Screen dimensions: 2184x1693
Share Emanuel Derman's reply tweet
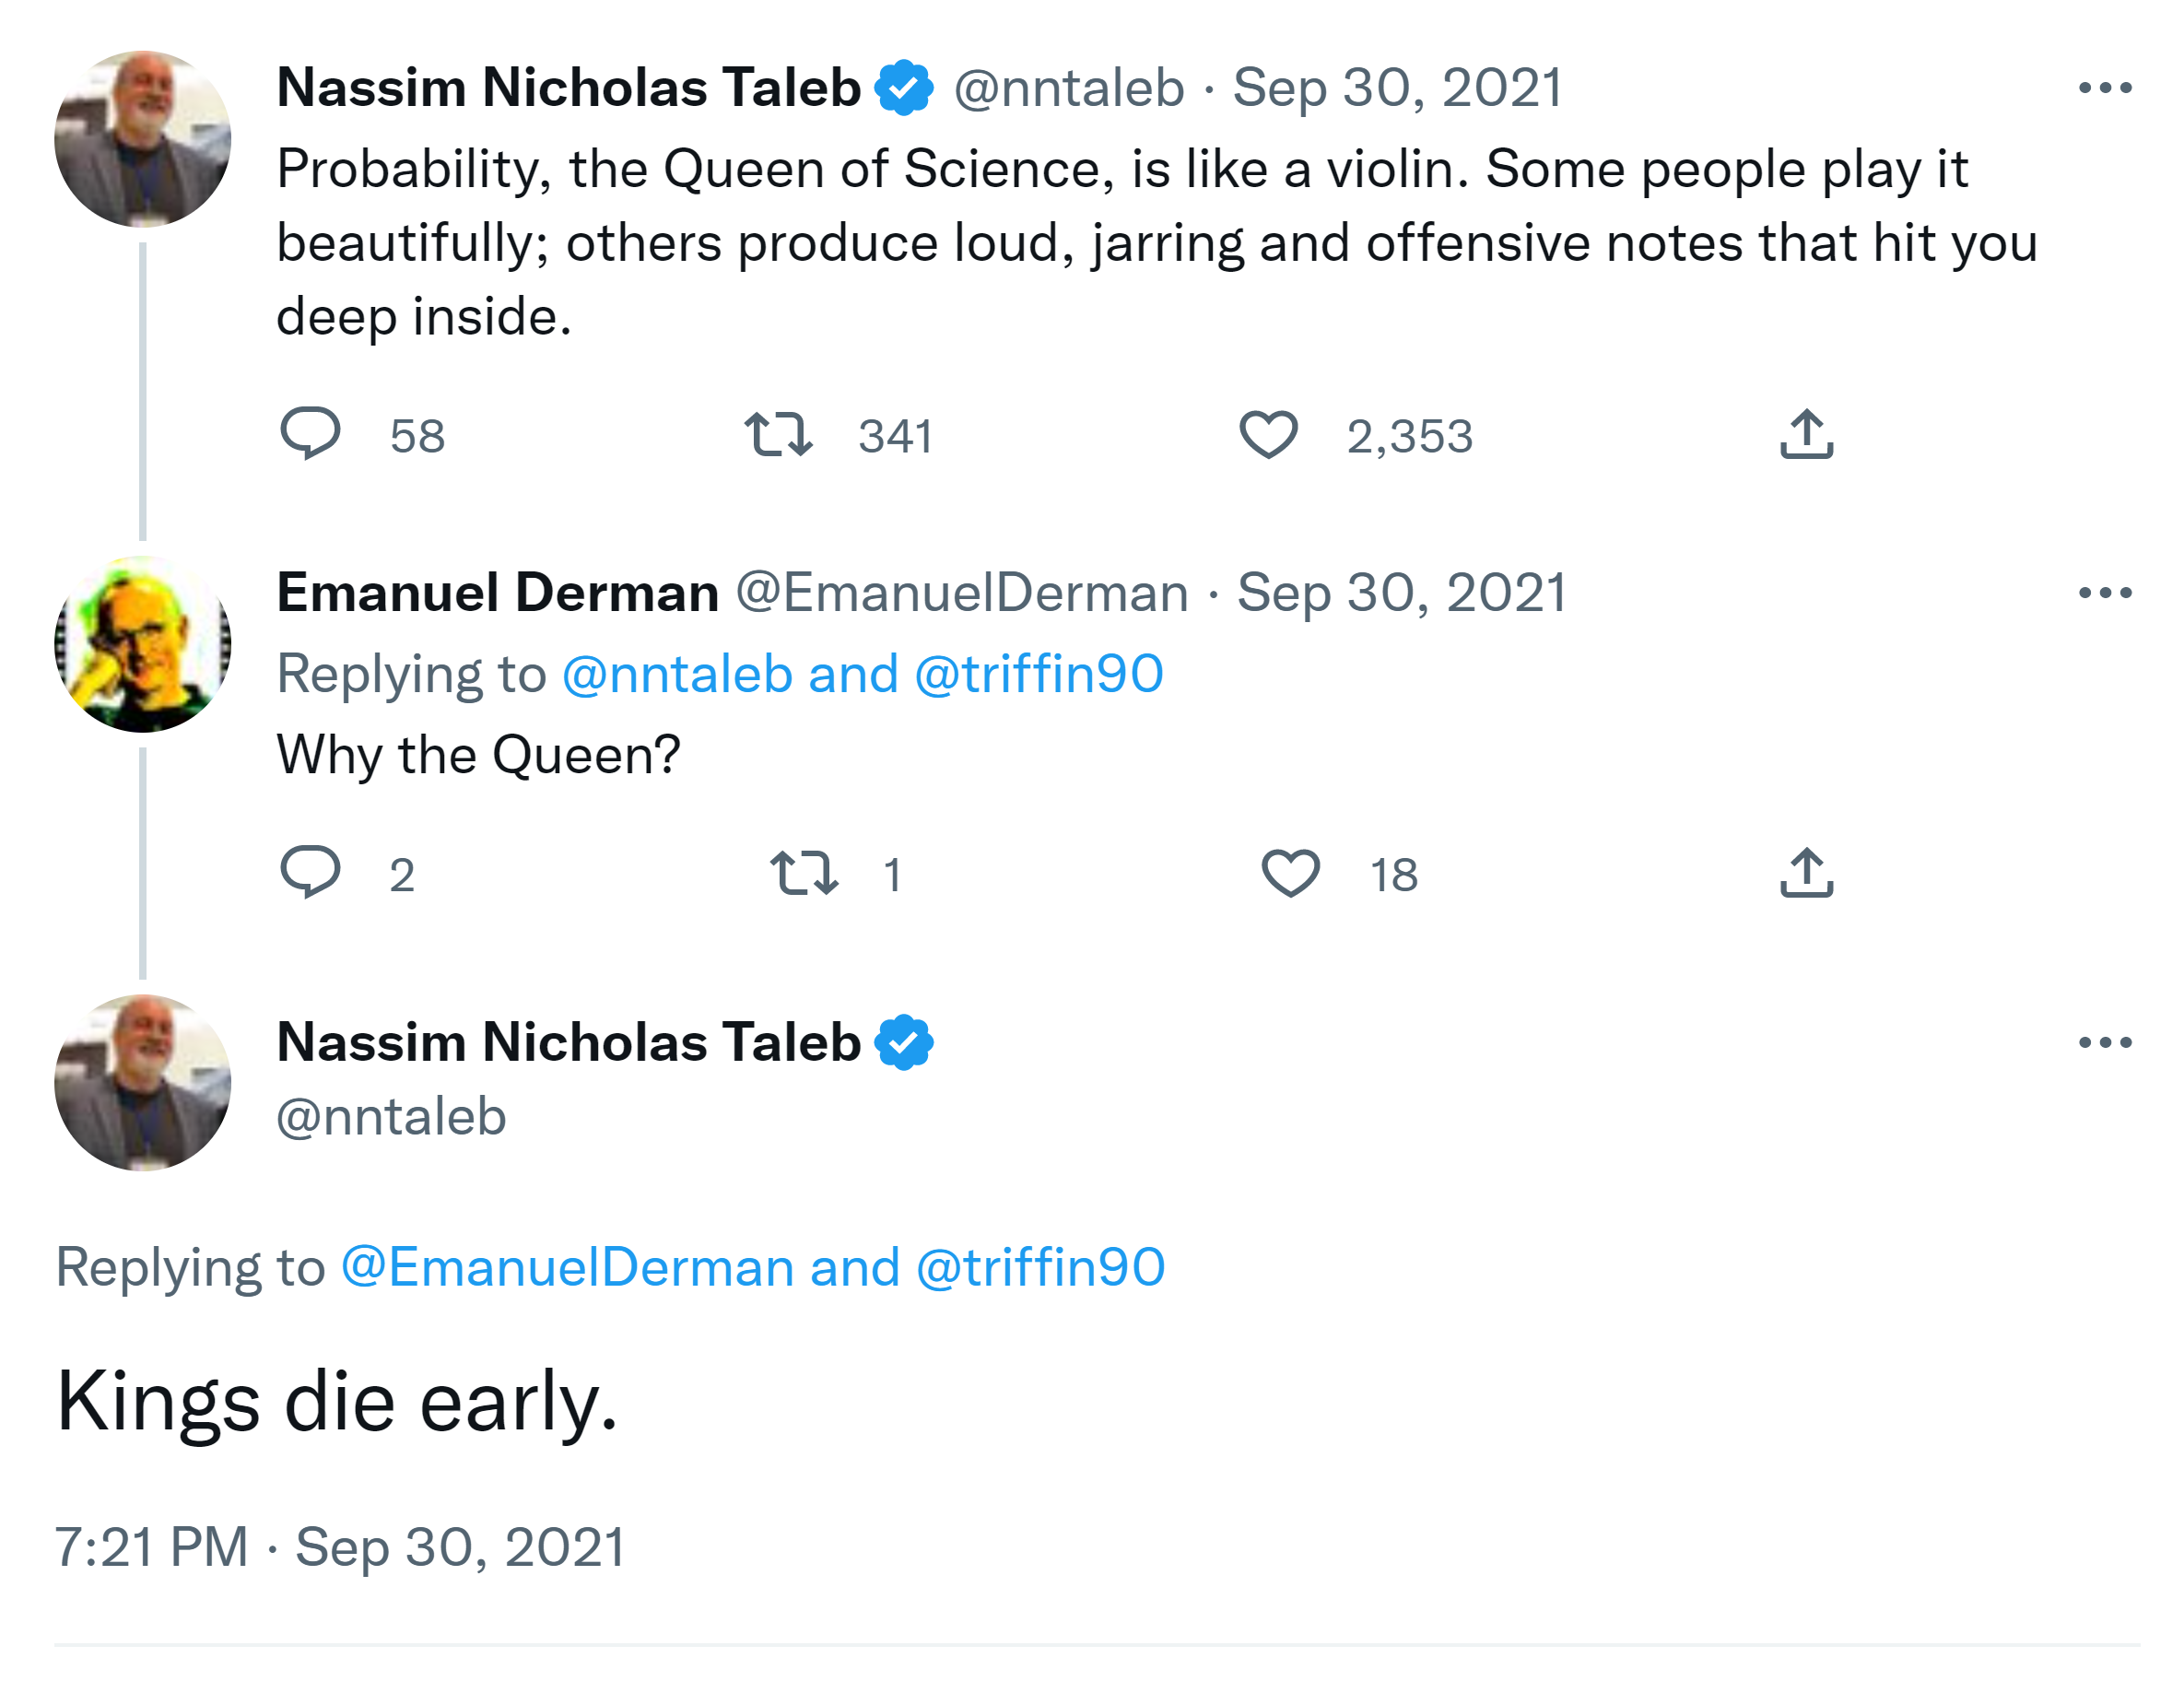1806,872
